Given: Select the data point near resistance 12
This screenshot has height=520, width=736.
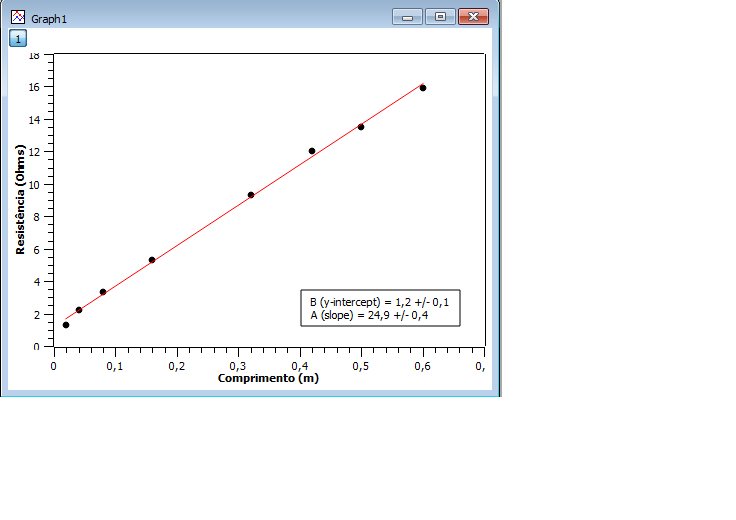Looking at the screenshot, I should pos(312,151).
